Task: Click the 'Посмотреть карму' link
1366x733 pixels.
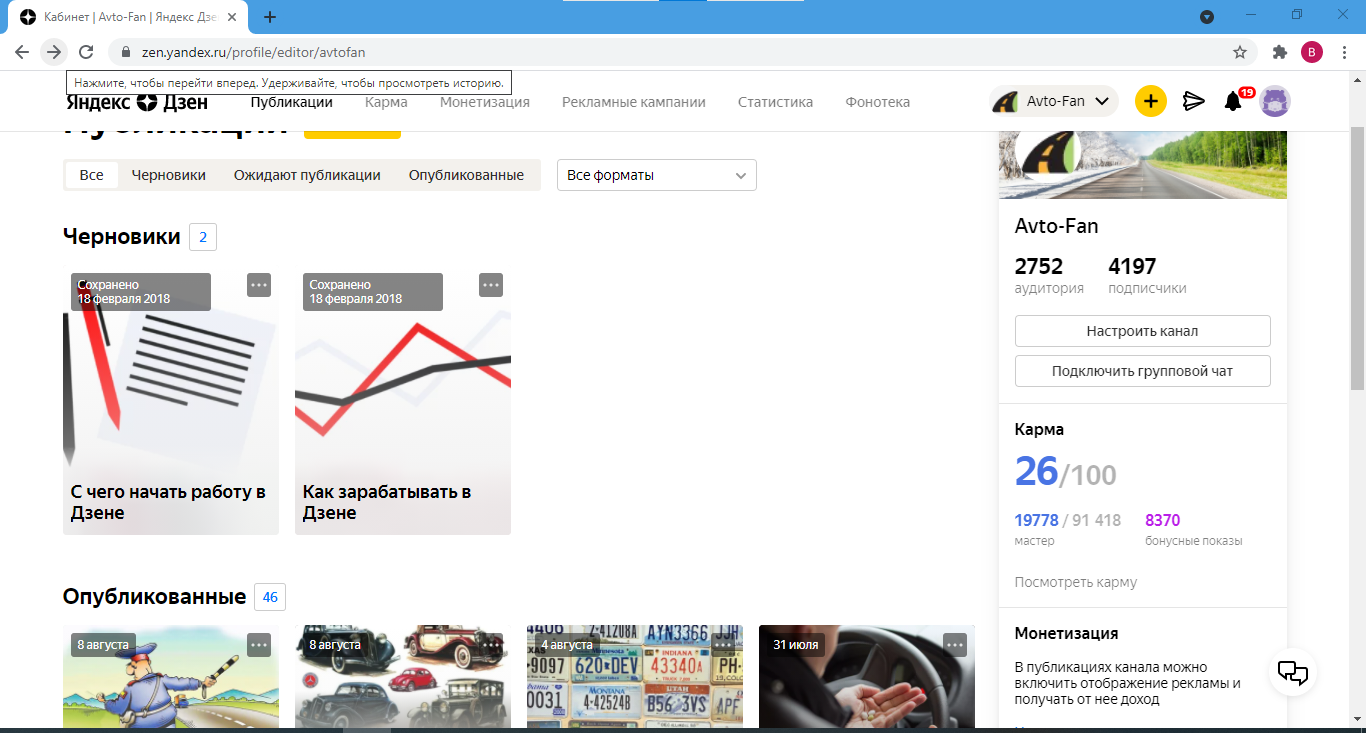Action: pyautogui.click(x=1076, y=582)
